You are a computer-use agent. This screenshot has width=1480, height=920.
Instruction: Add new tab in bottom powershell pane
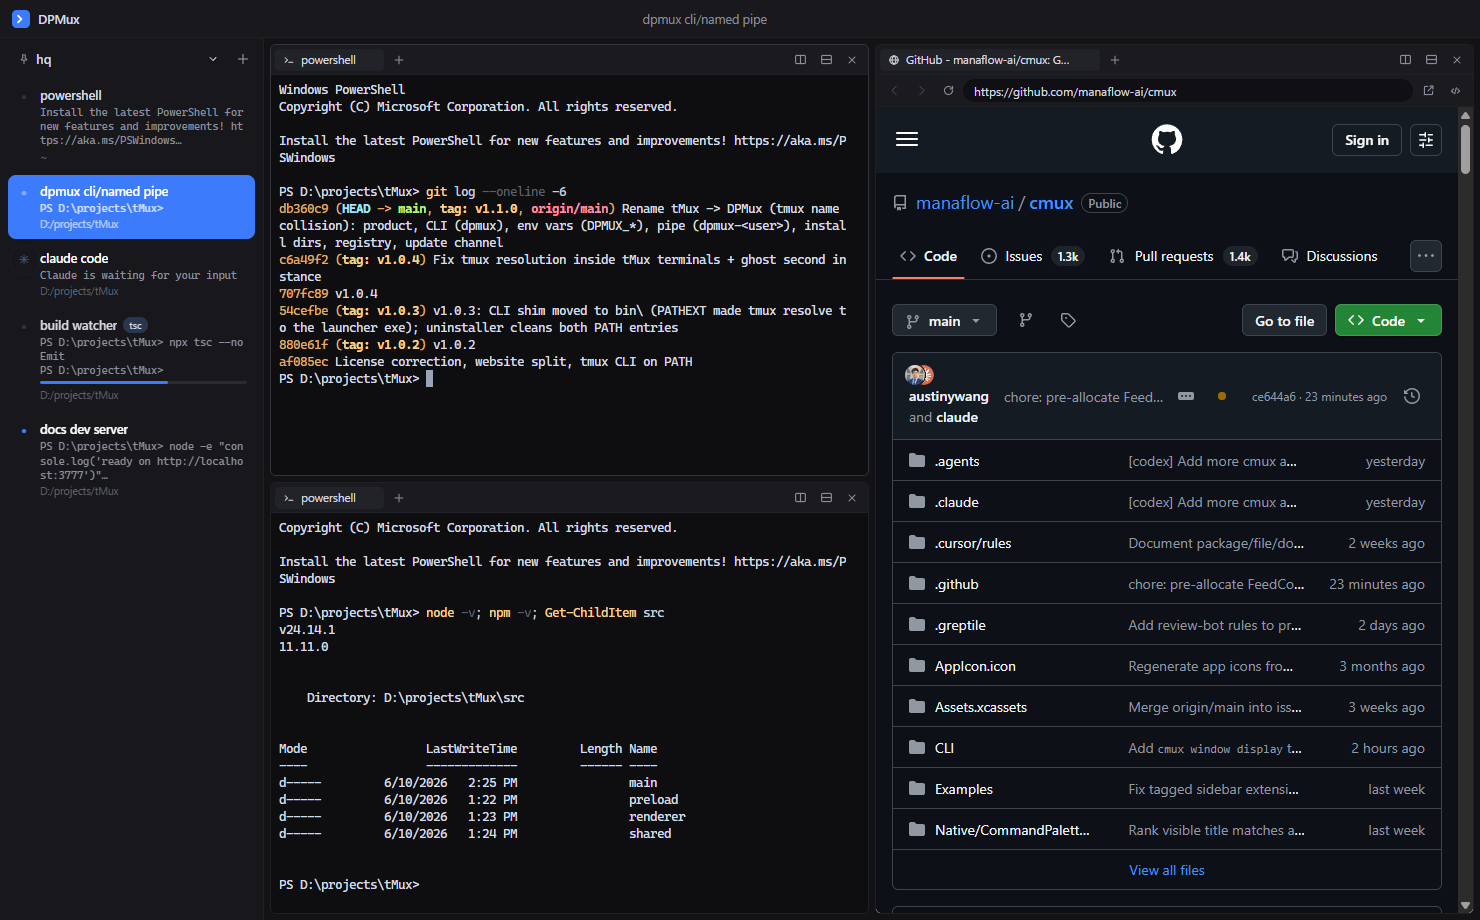coord(399,498)
